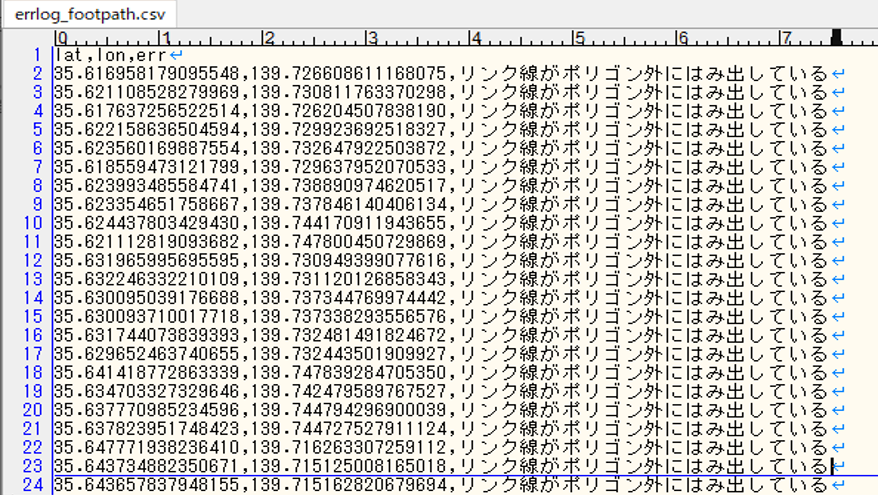
Task: Click ruler column marker 2
Action: coord(269,38)
